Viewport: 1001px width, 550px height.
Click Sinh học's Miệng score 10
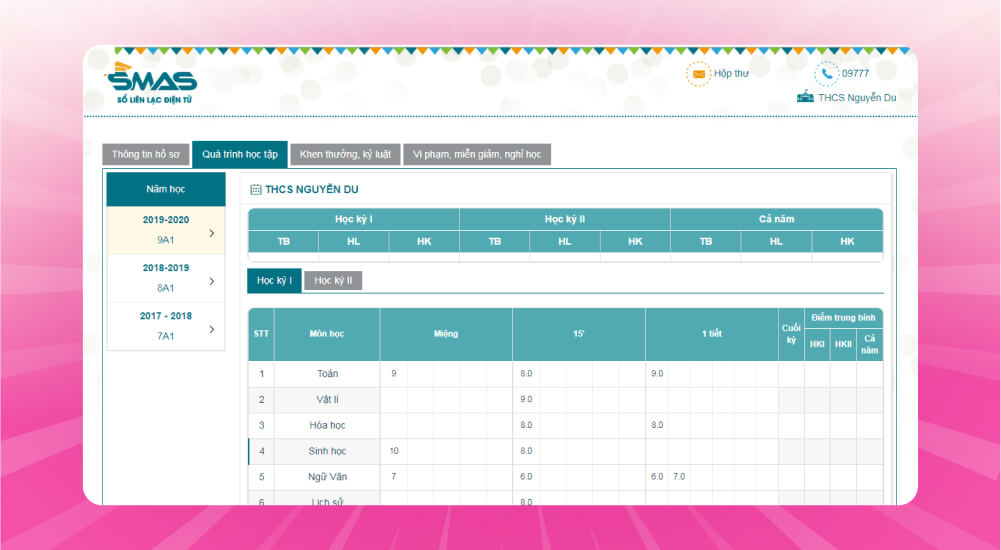(394, 451)
